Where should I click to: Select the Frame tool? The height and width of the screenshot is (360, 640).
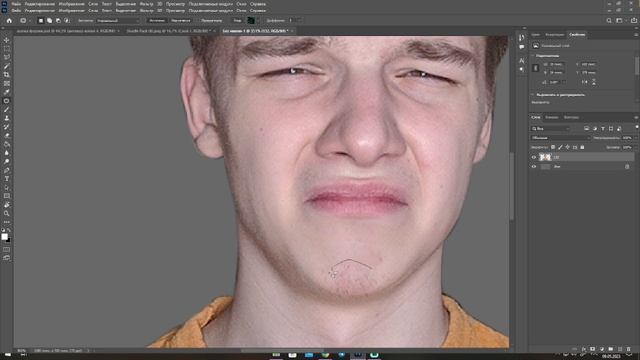tap(7, 83)
